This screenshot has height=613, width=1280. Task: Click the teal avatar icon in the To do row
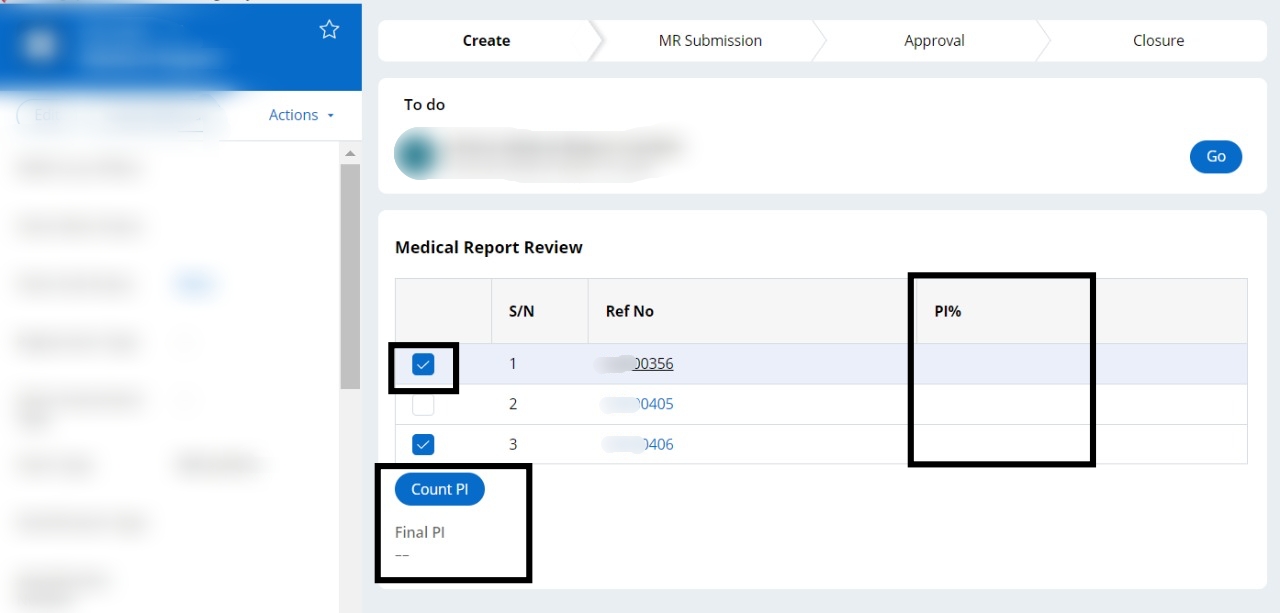pyautogui.click(x=413, y=153)
